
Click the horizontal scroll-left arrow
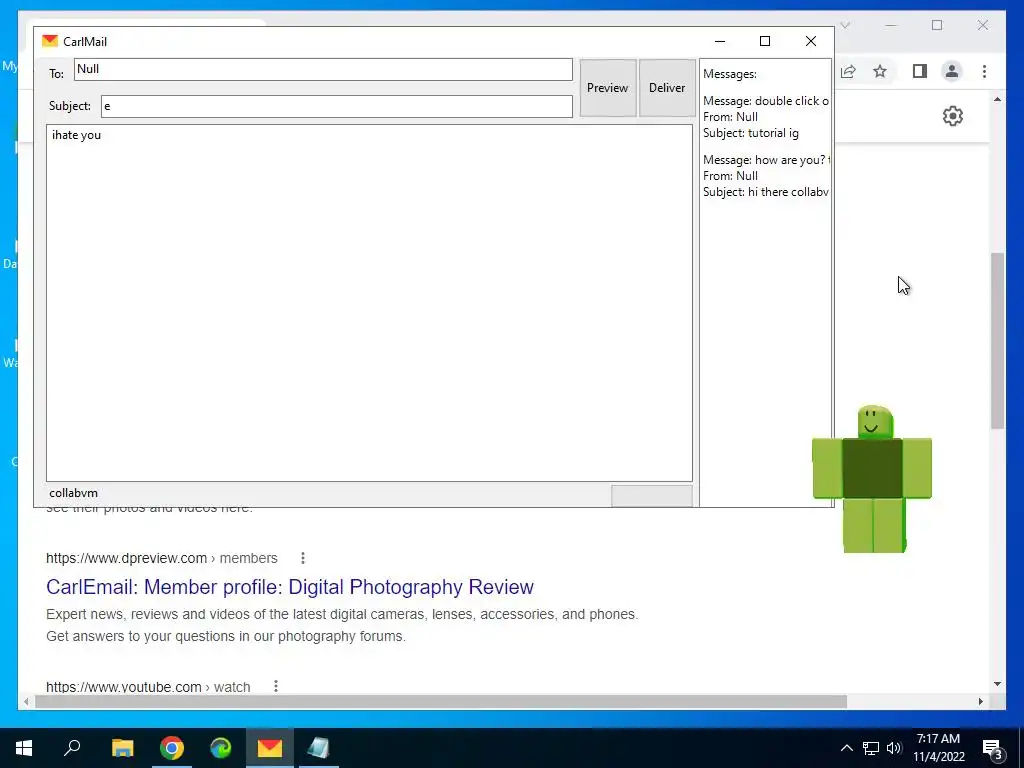(x=25, y=701)
